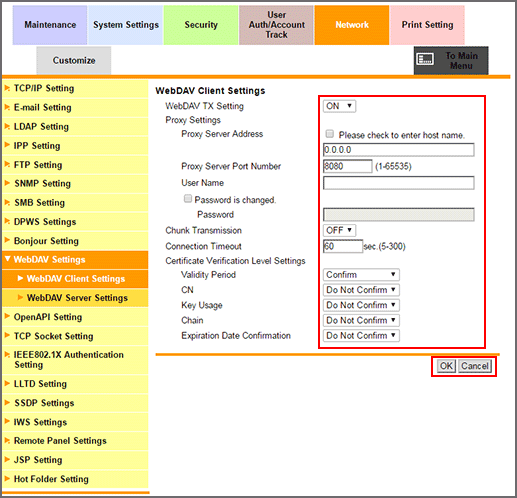The image size is (517, 498).
Task: Open the Print Setting tab
Action: click(x=427, y=25)
